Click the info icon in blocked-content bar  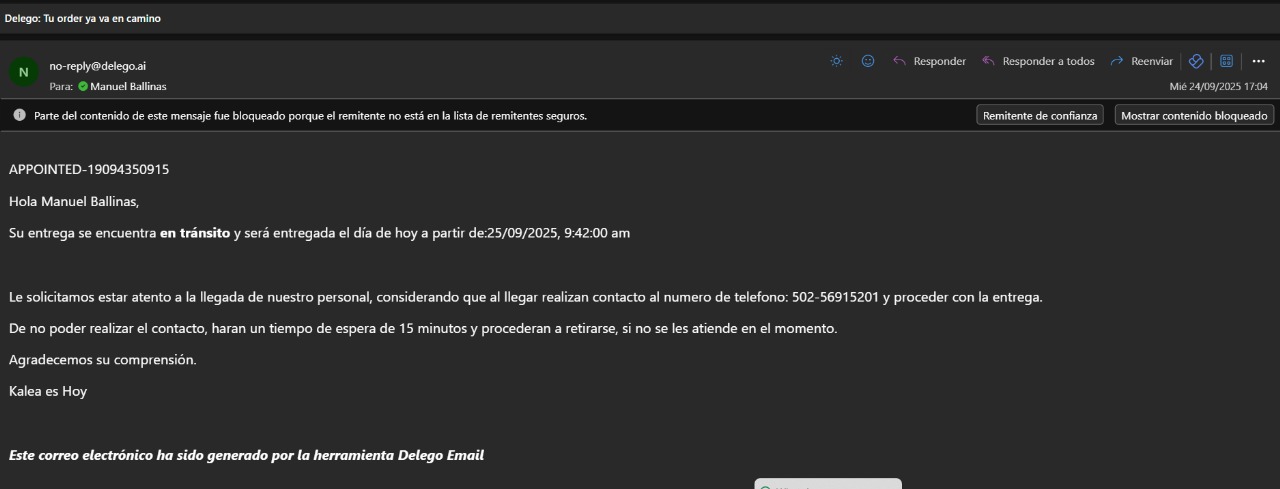tap(19, 116)
